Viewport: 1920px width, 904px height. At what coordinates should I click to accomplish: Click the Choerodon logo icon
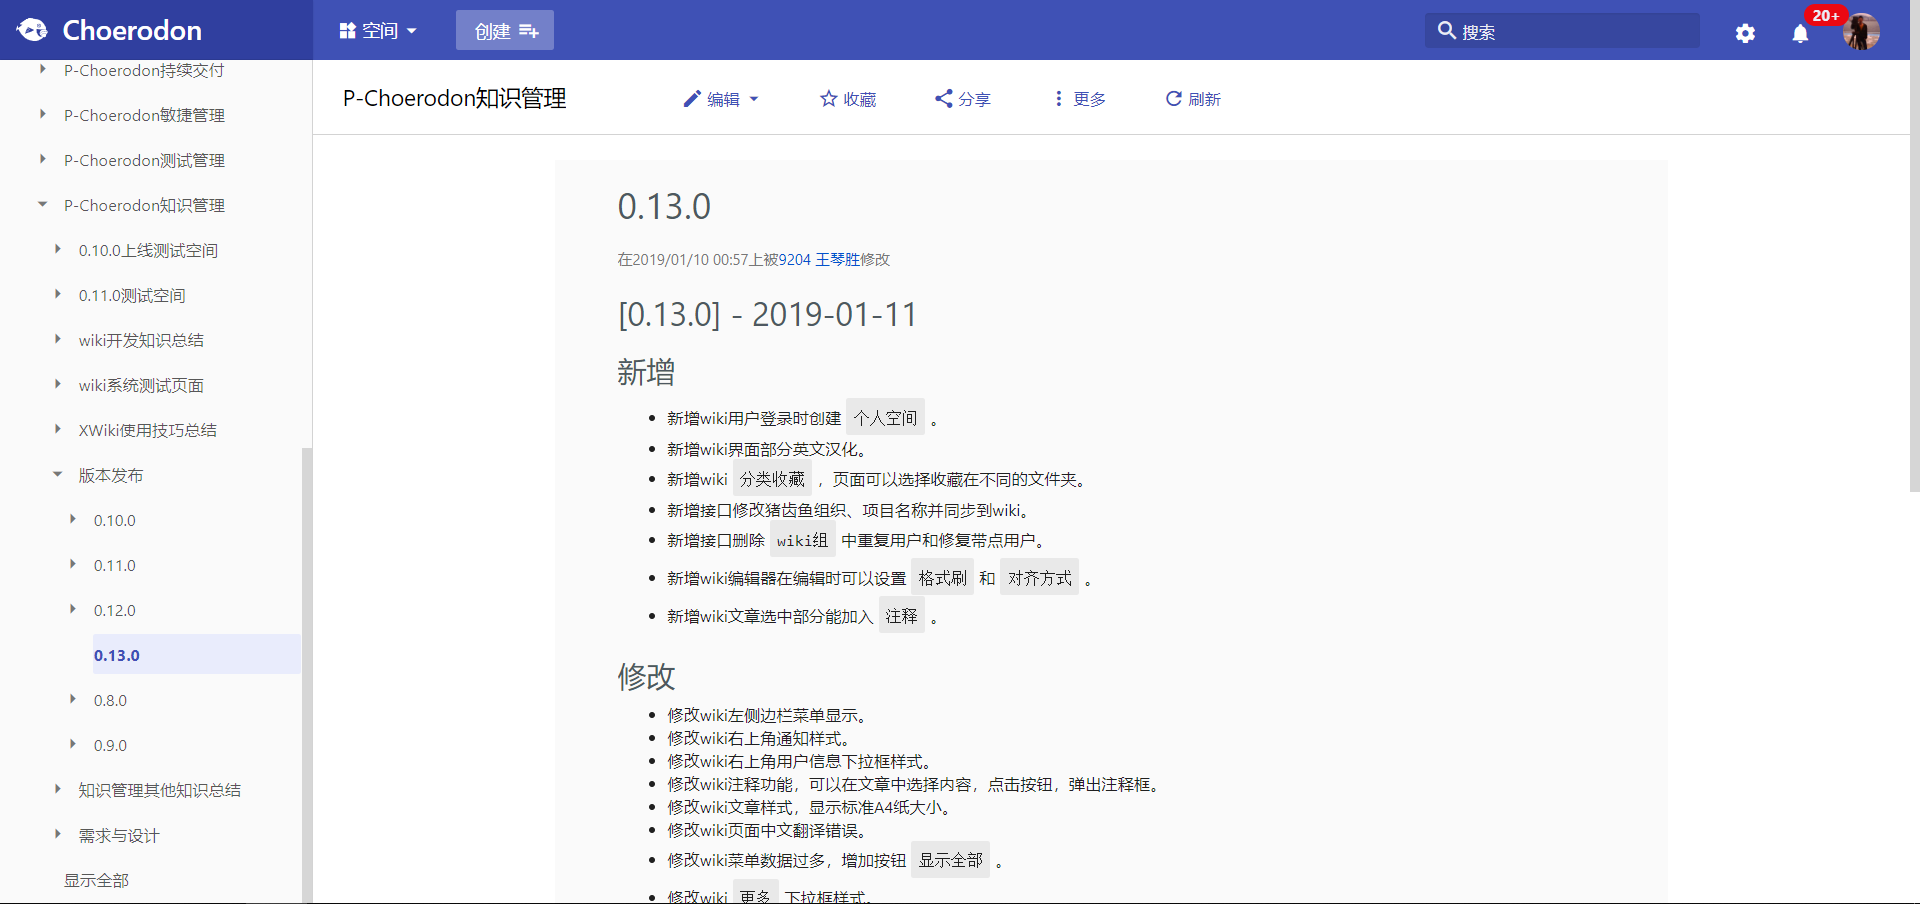(x=32, y=30)
